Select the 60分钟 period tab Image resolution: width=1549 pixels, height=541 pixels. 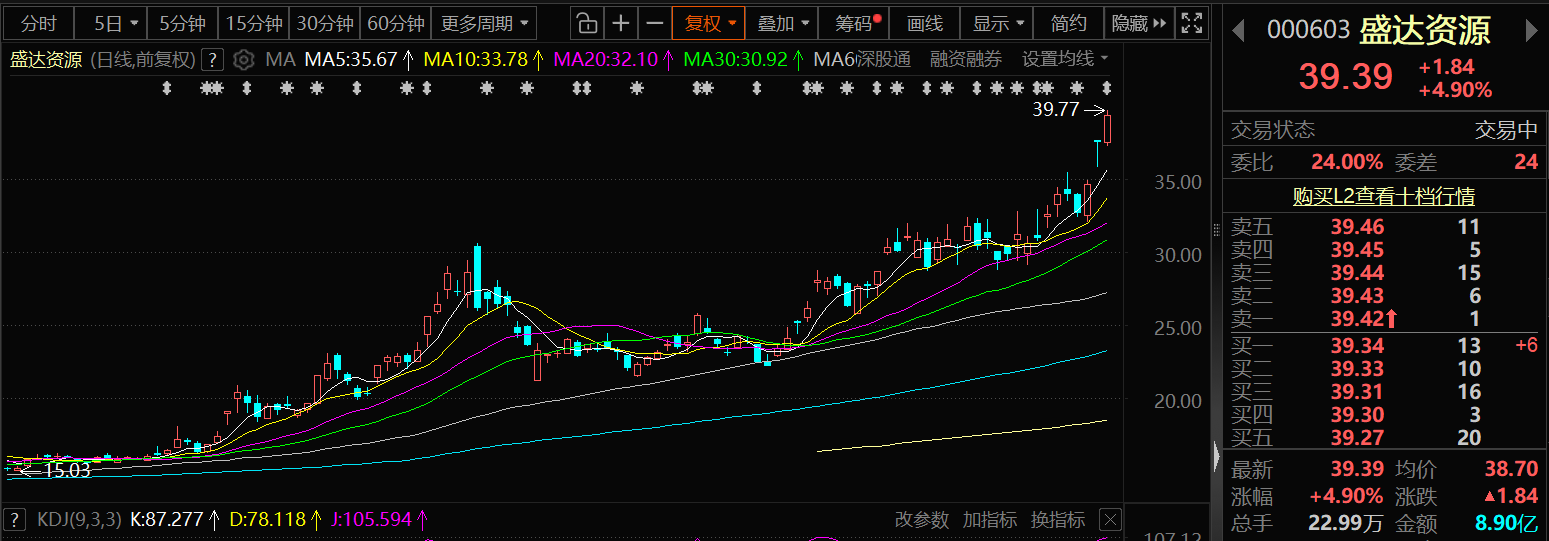pos(396,23)
